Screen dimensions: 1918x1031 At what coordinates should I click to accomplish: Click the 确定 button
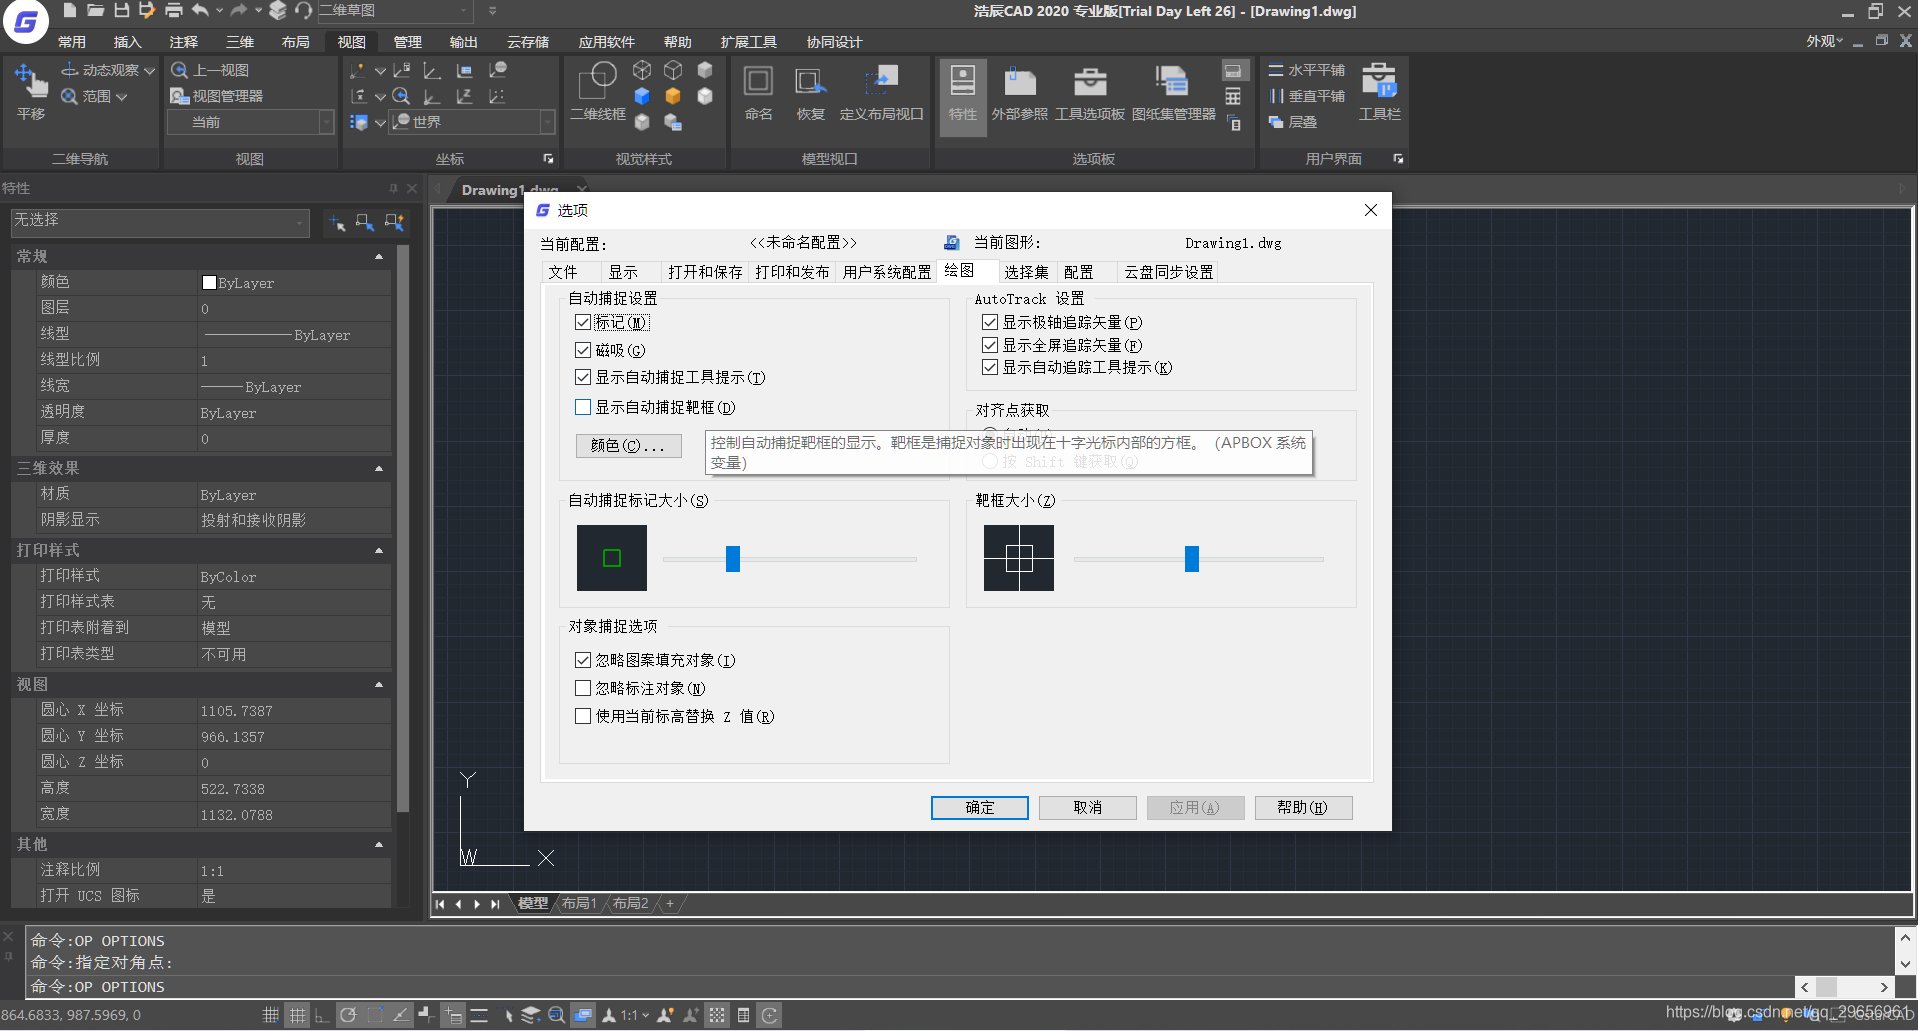click(980, 808)
